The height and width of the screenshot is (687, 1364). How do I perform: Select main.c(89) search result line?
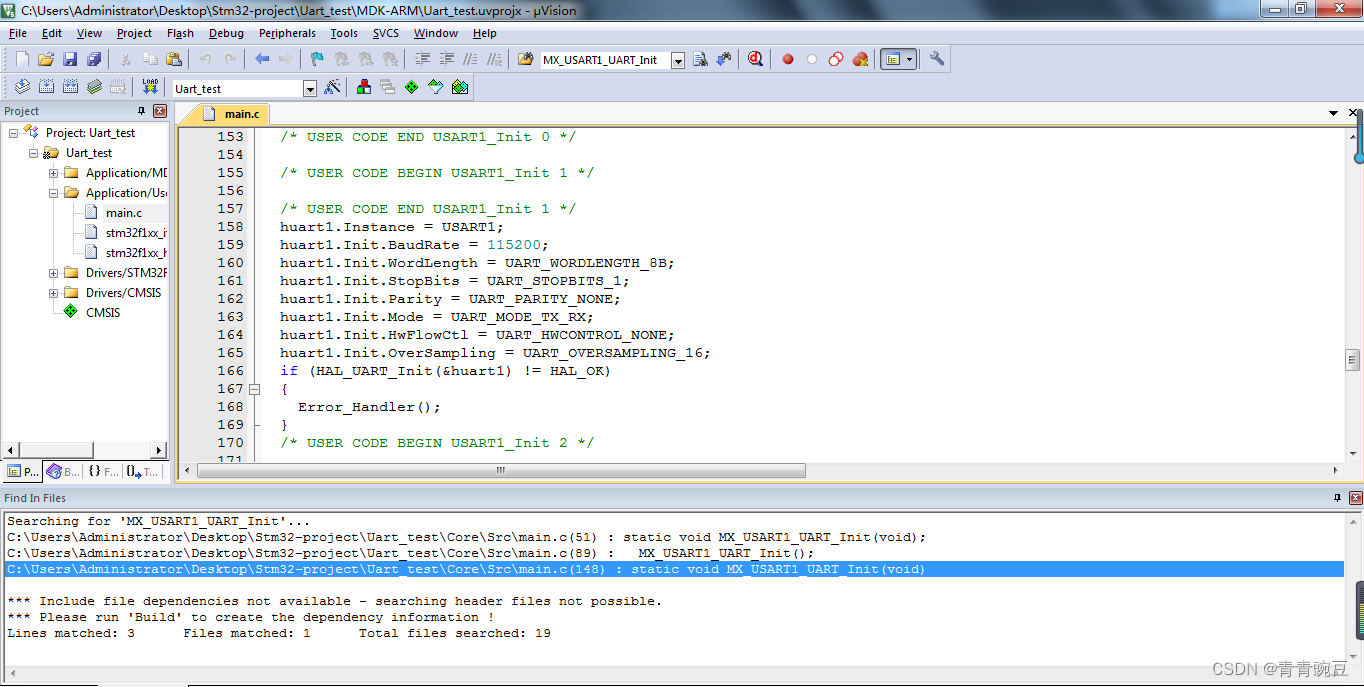(410, 553)
